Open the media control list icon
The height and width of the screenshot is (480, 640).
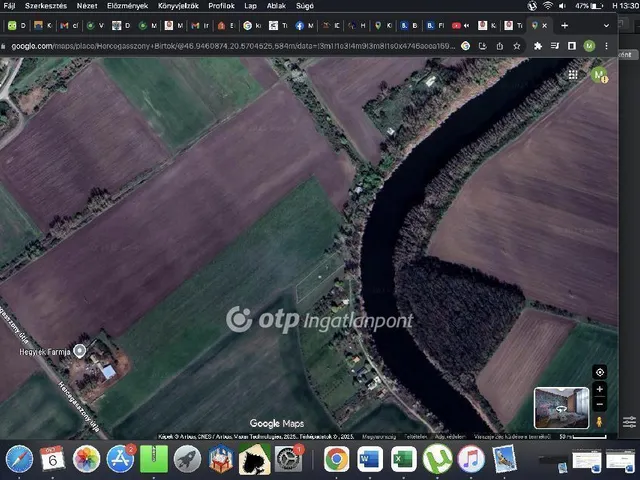click(x=555, y=46)
